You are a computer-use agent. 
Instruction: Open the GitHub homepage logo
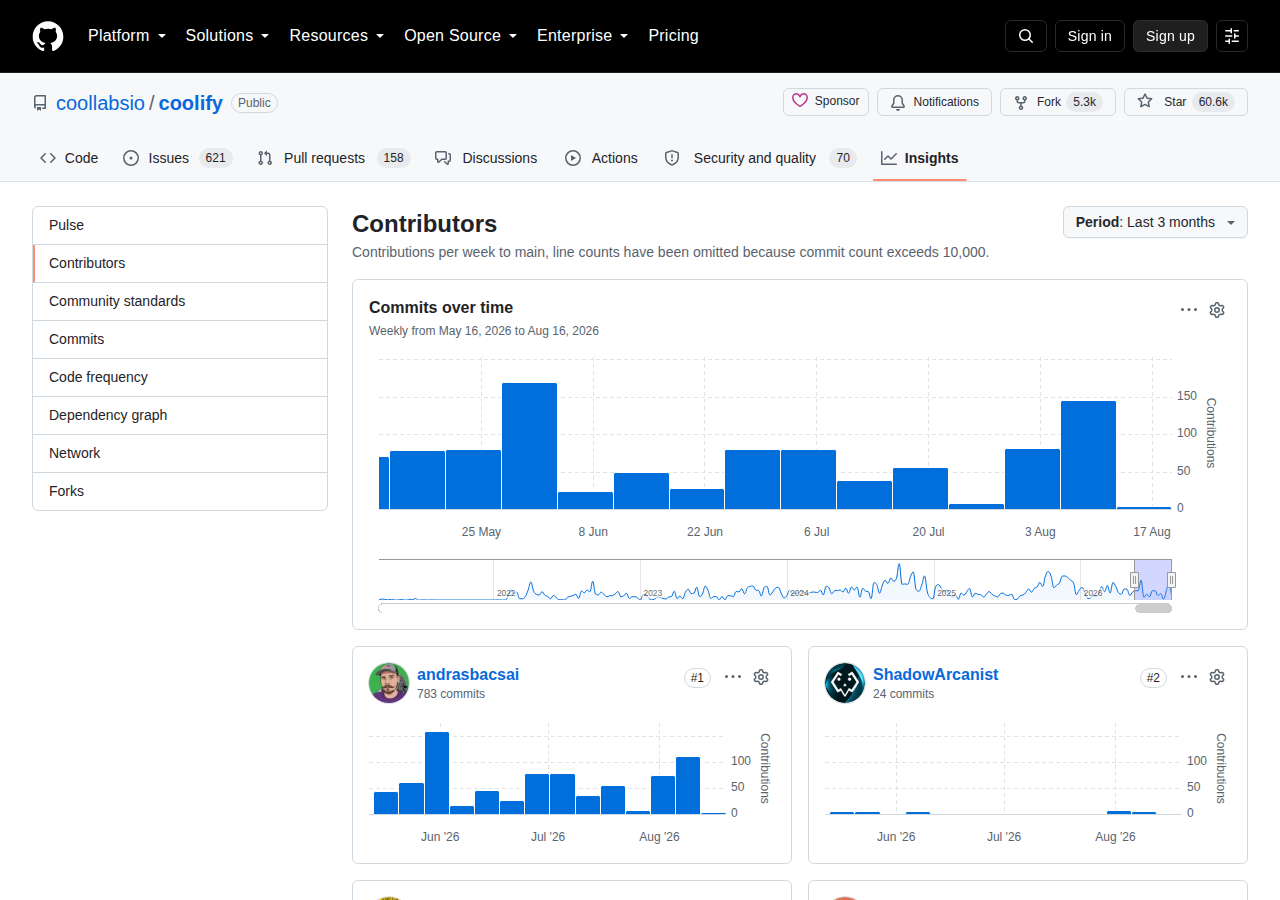[x=48, y=36]
